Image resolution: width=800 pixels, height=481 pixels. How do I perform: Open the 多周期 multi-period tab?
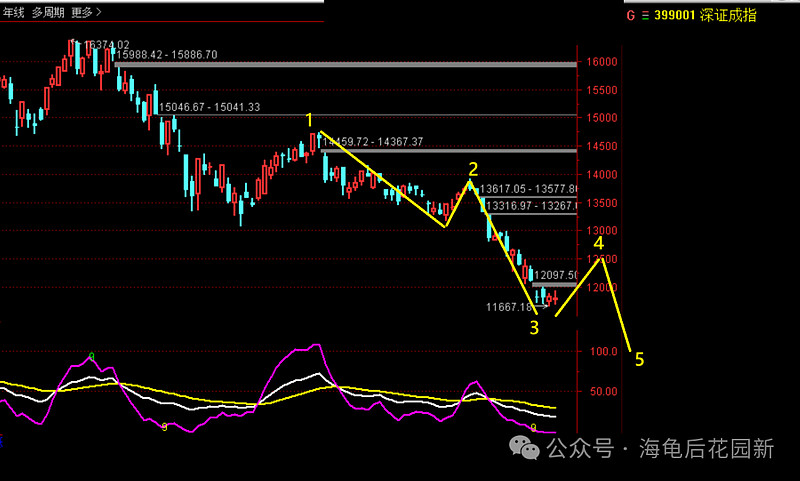tap(48, 13)
